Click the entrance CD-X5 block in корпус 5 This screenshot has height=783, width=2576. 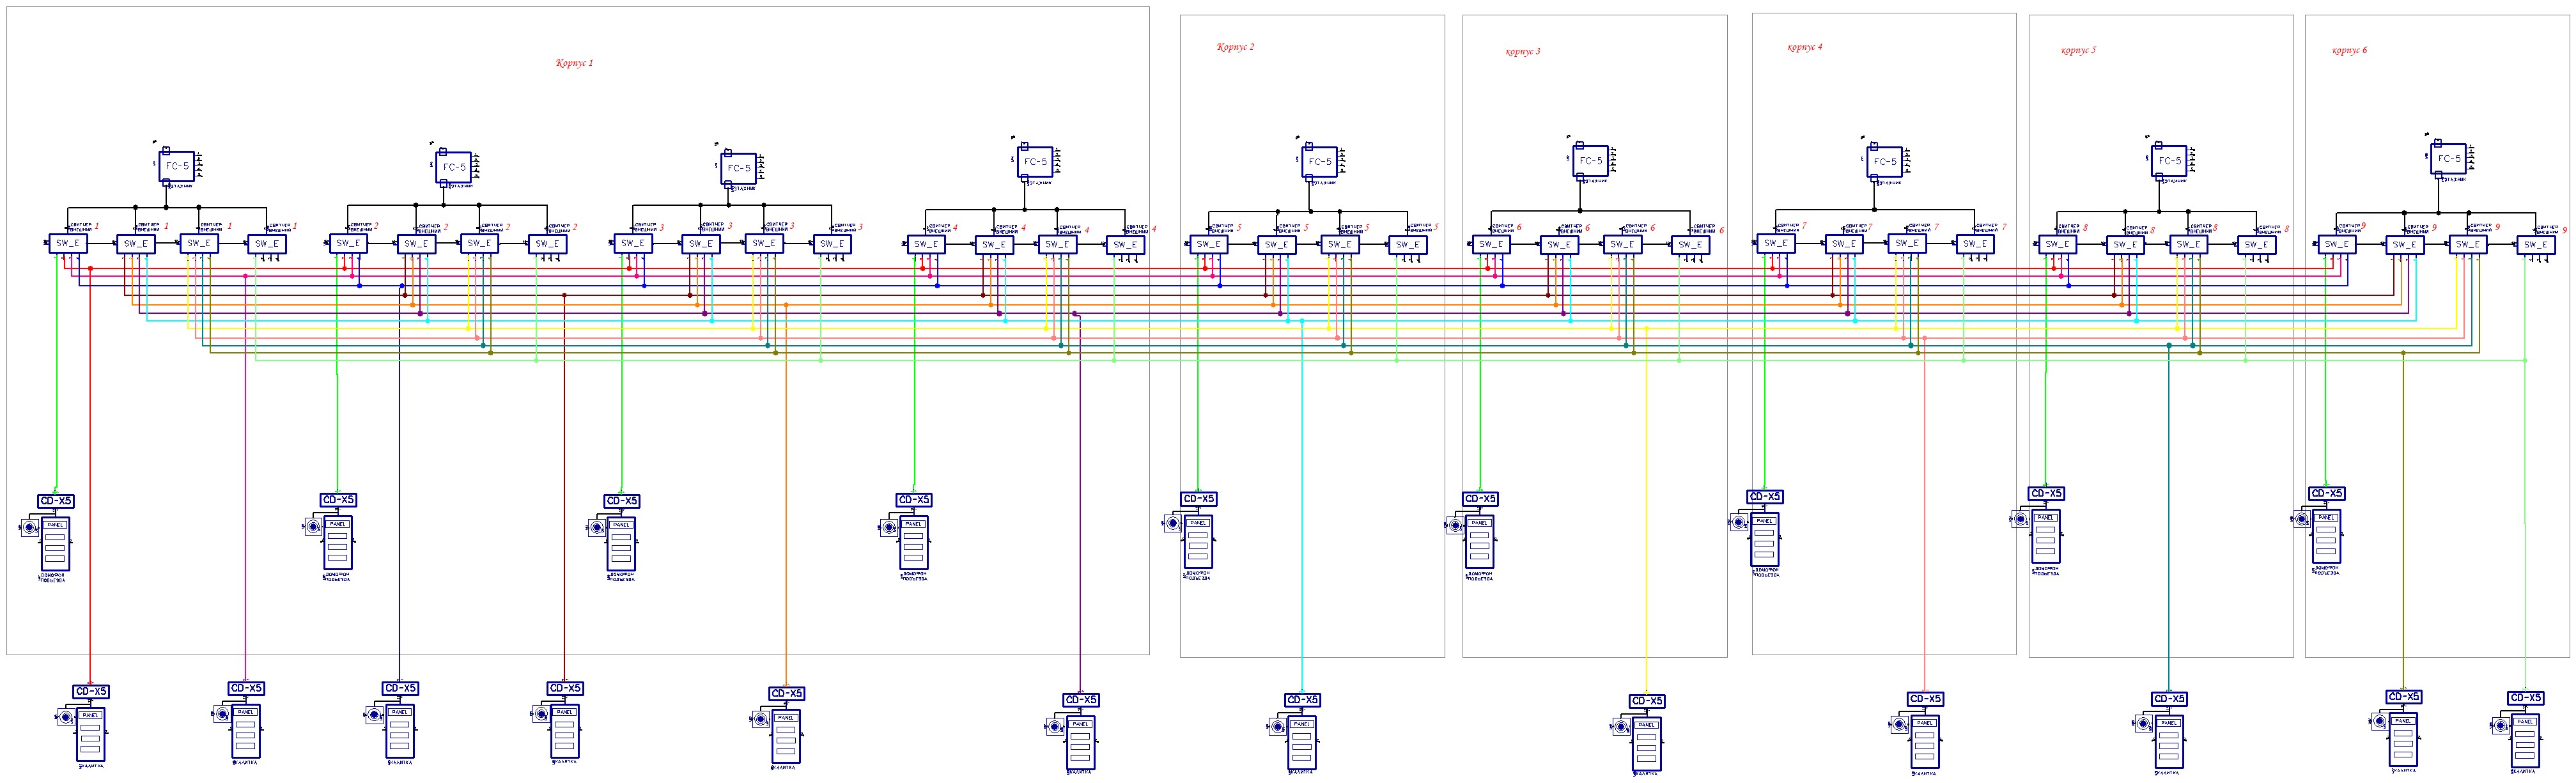tap(2045, 493)
